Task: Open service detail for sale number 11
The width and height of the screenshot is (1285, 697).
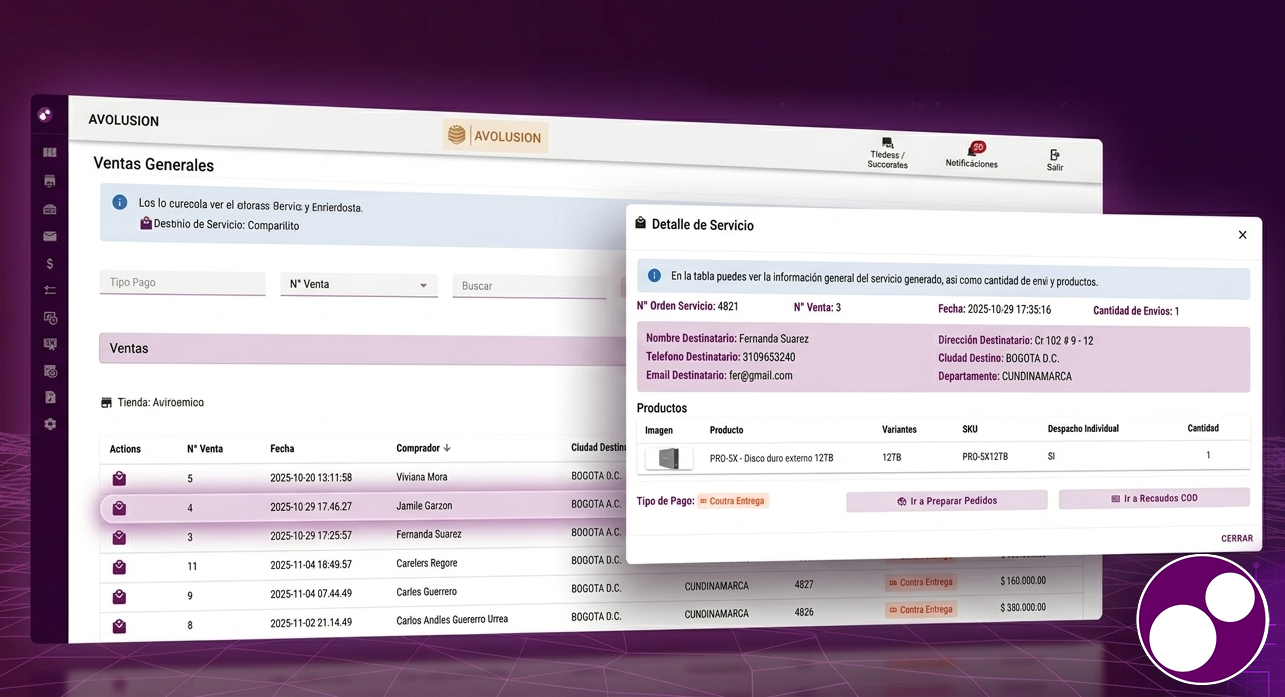Action: click(x=119, y=567)
